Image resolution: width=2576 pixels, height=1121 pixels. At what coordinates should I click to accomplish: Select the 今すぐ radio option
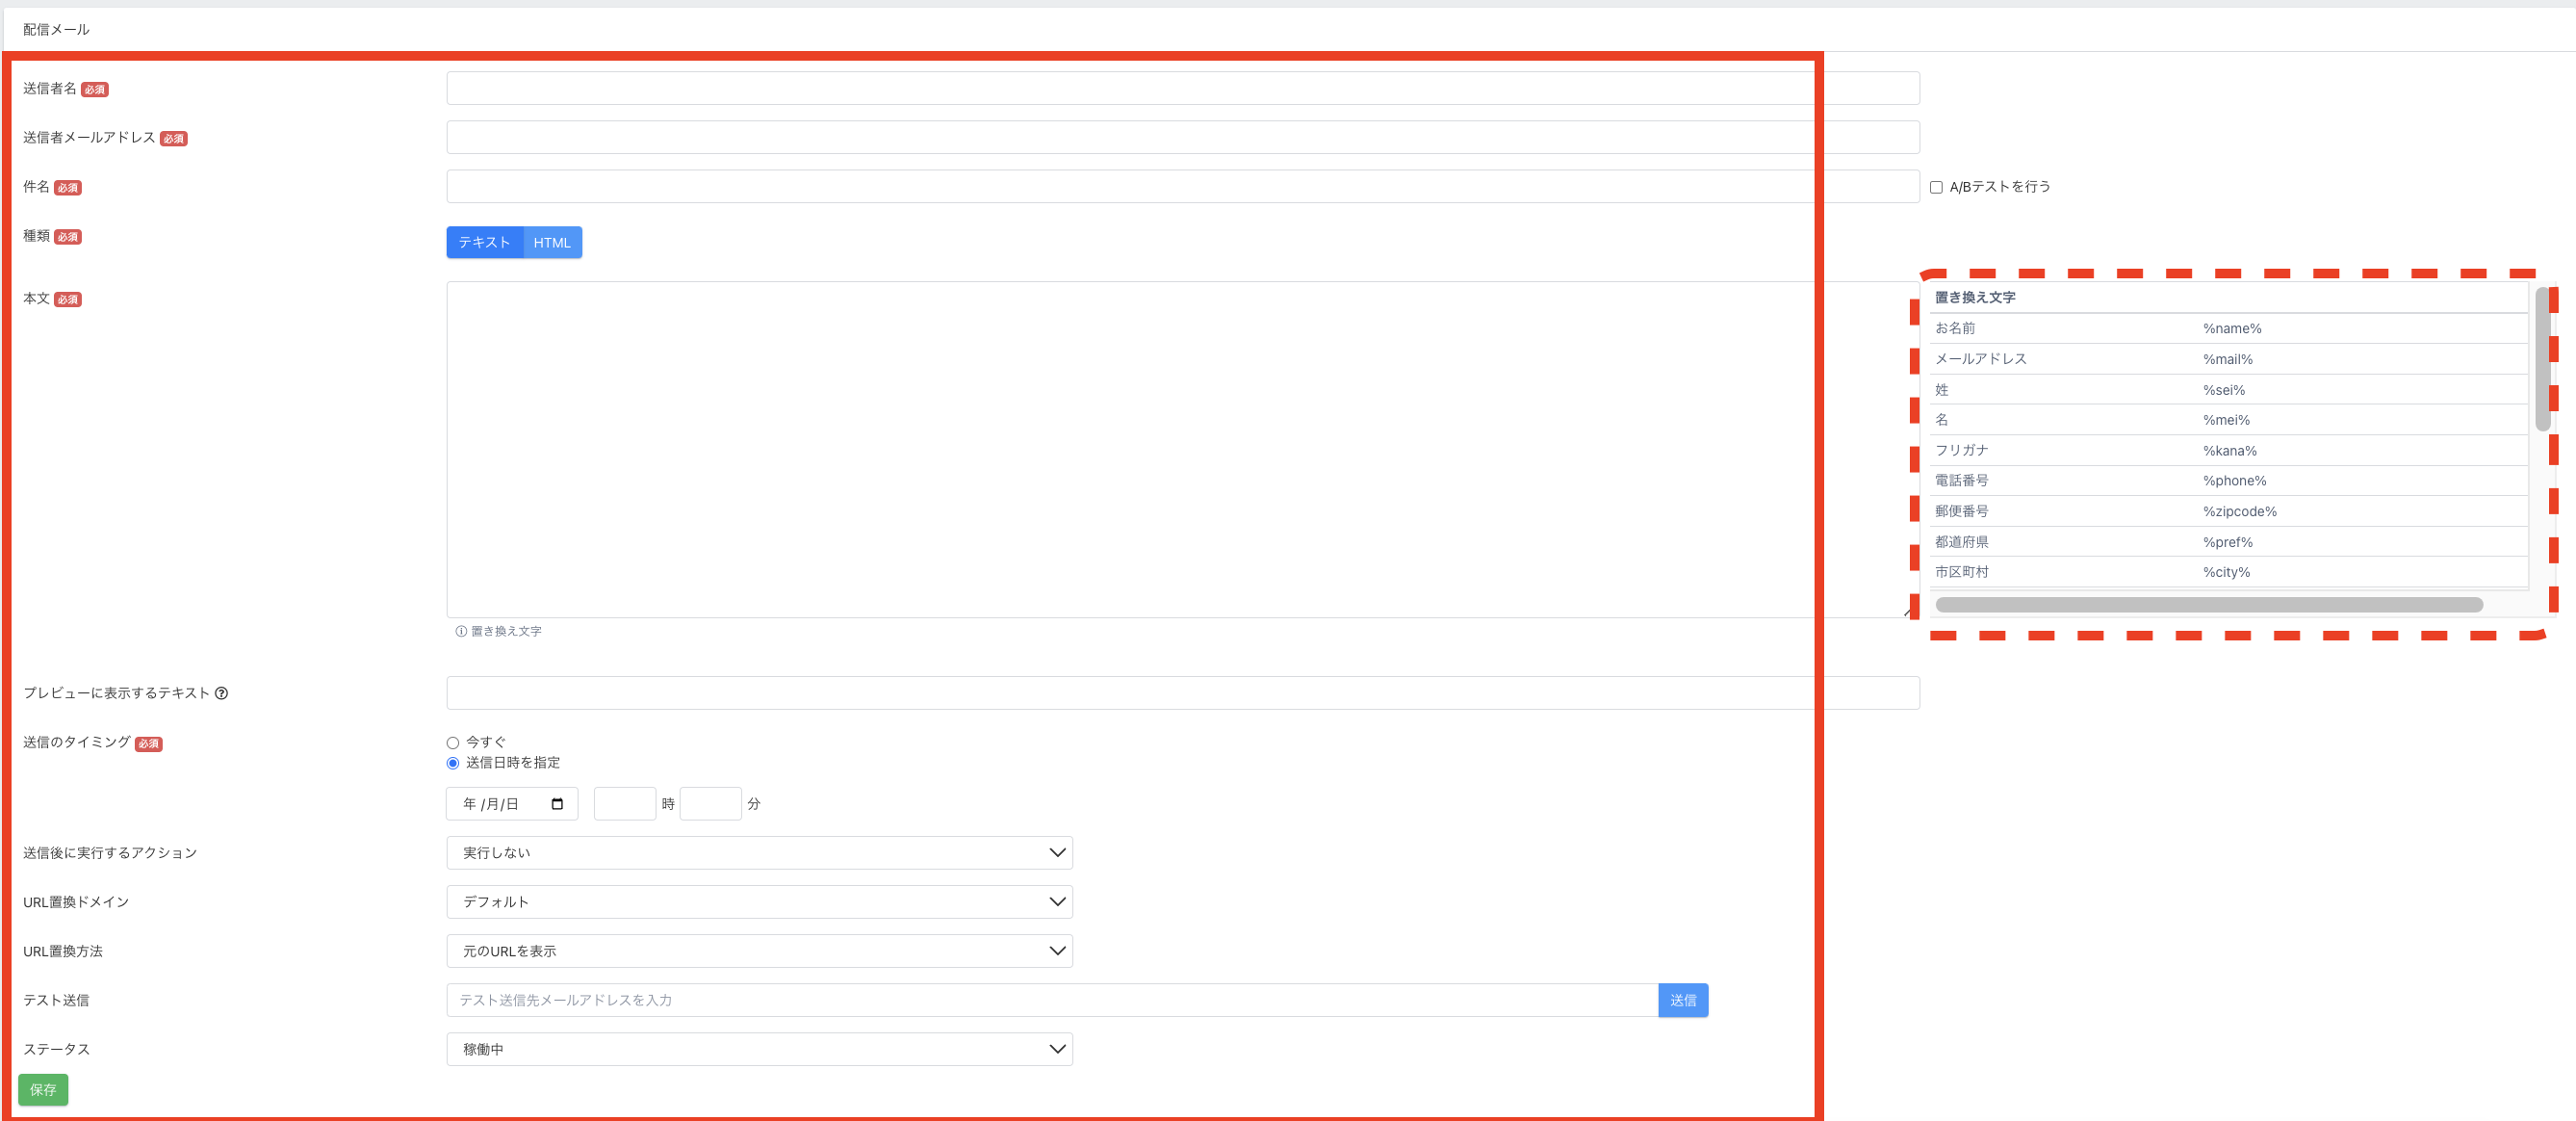click(453, 743)
